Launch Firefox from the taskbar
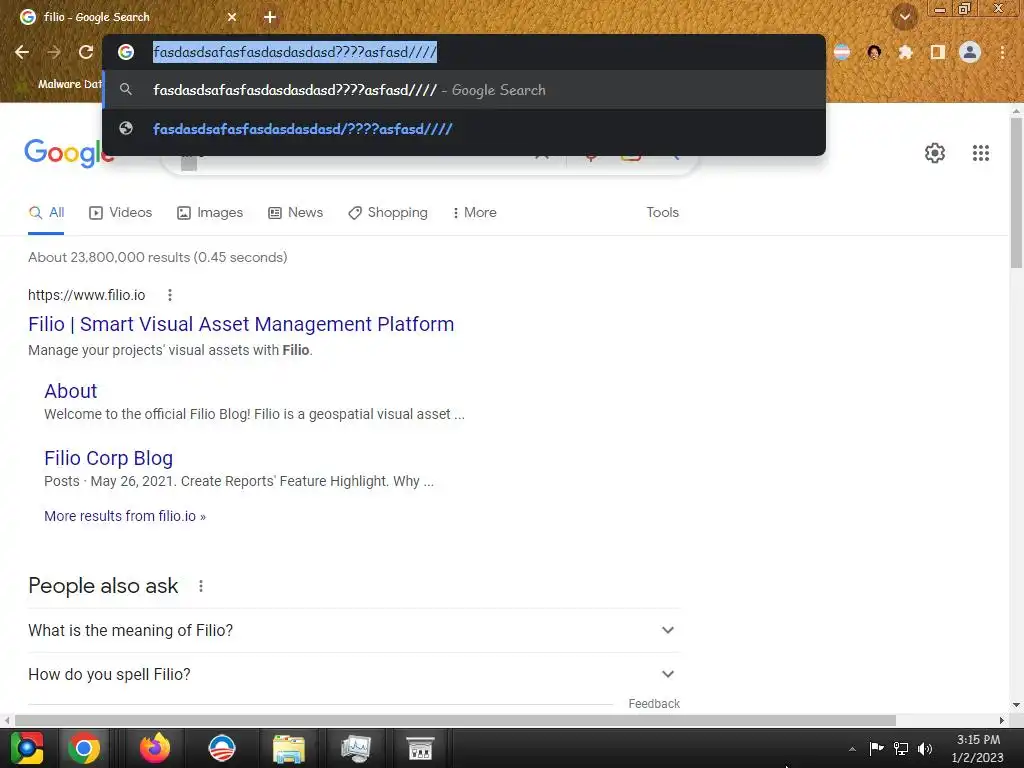 (155, 748)
